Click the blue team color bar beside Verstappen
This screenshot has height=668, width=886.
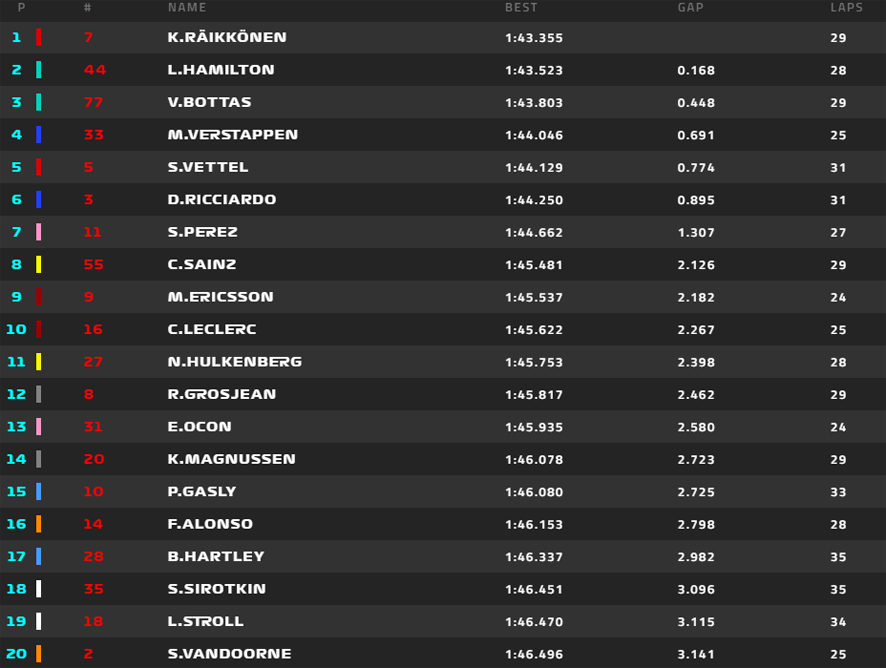click(38, 135)
